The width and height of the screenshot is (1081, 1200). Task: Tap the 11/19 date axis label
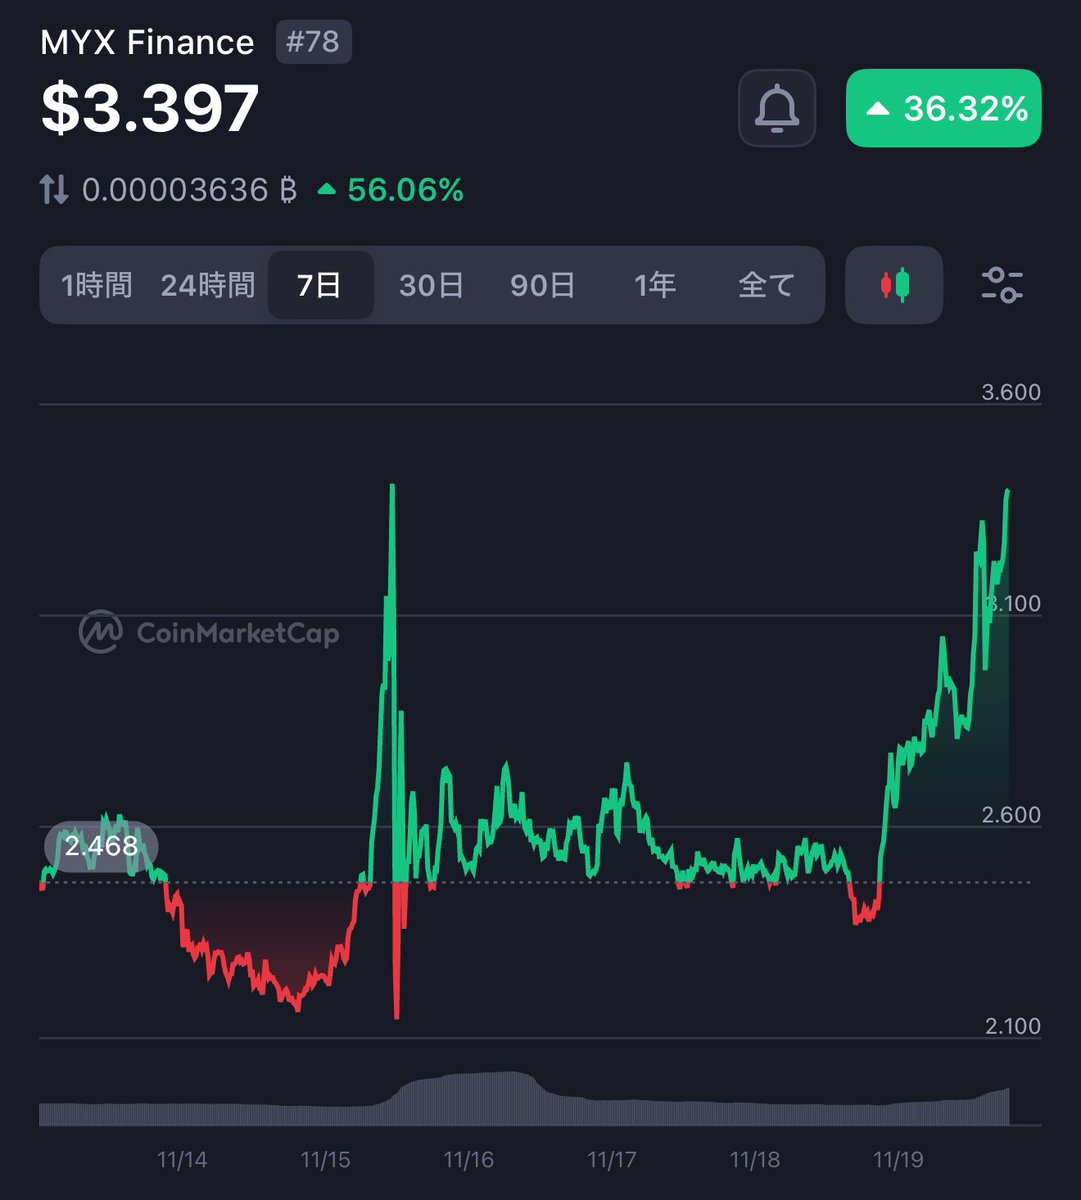click(x=898, y=1160)
